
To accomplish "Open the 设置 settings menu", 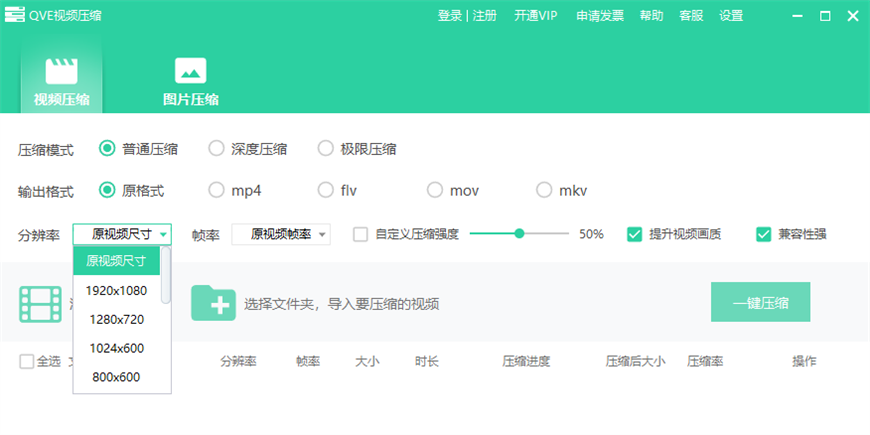I will (731, 16).
